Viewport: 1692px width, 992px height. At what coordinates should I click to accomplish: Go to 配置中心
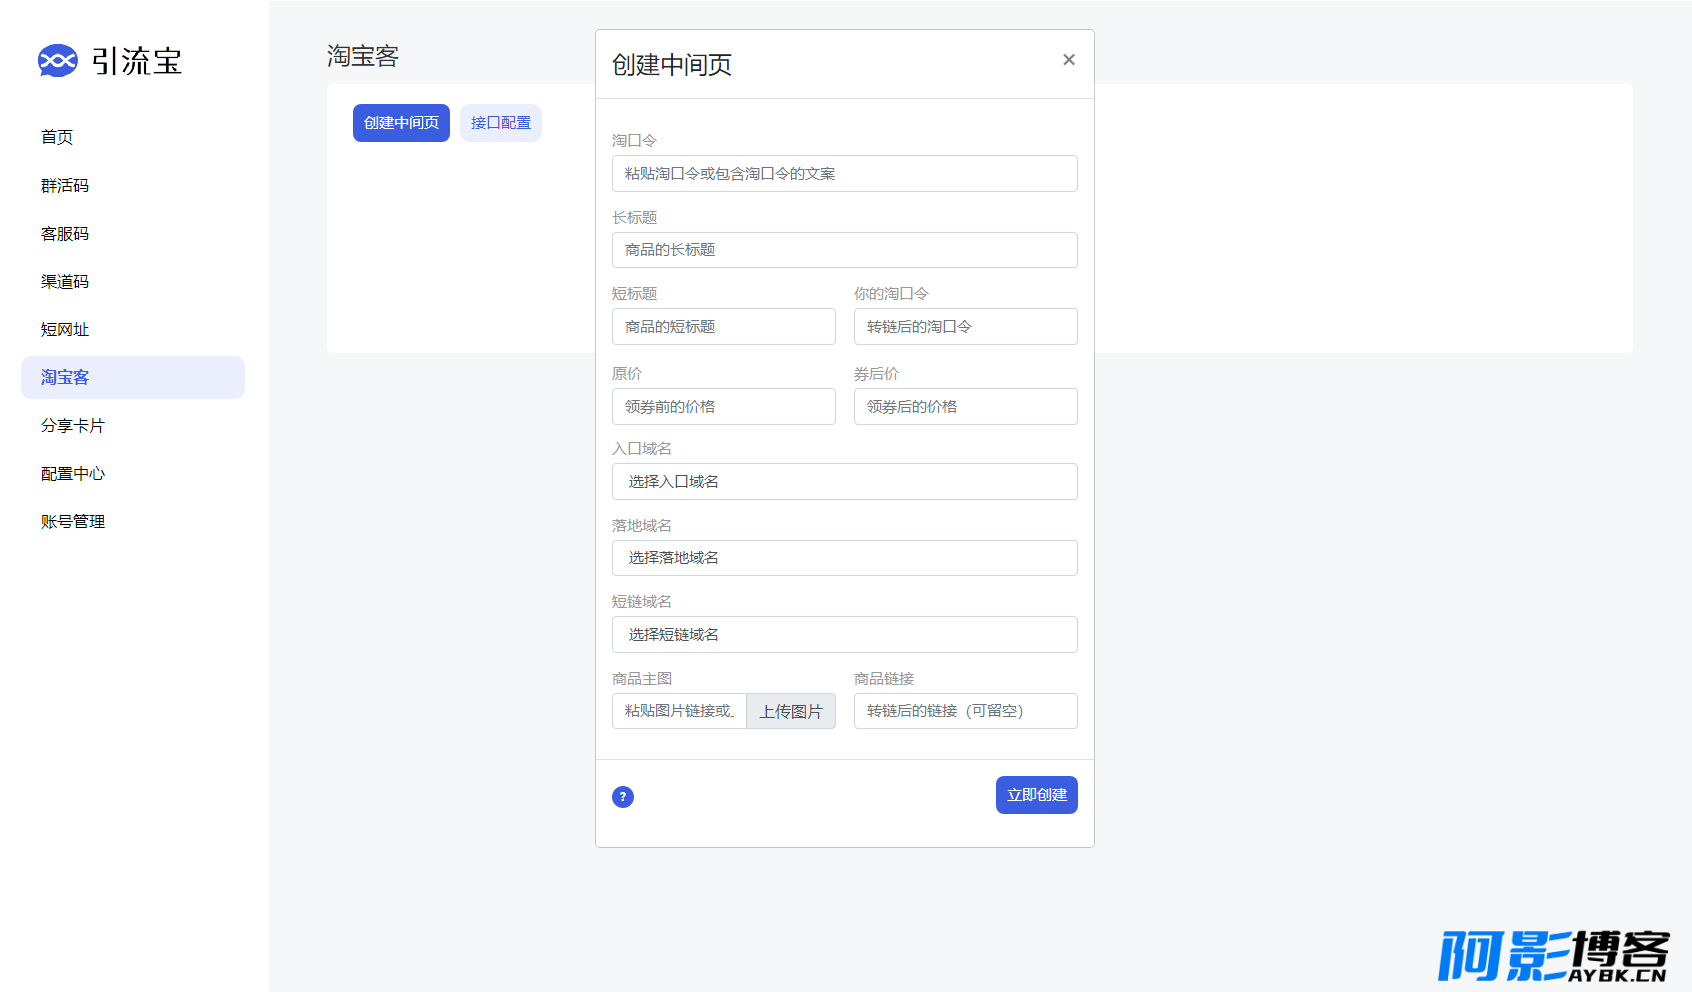coord(73,474)
